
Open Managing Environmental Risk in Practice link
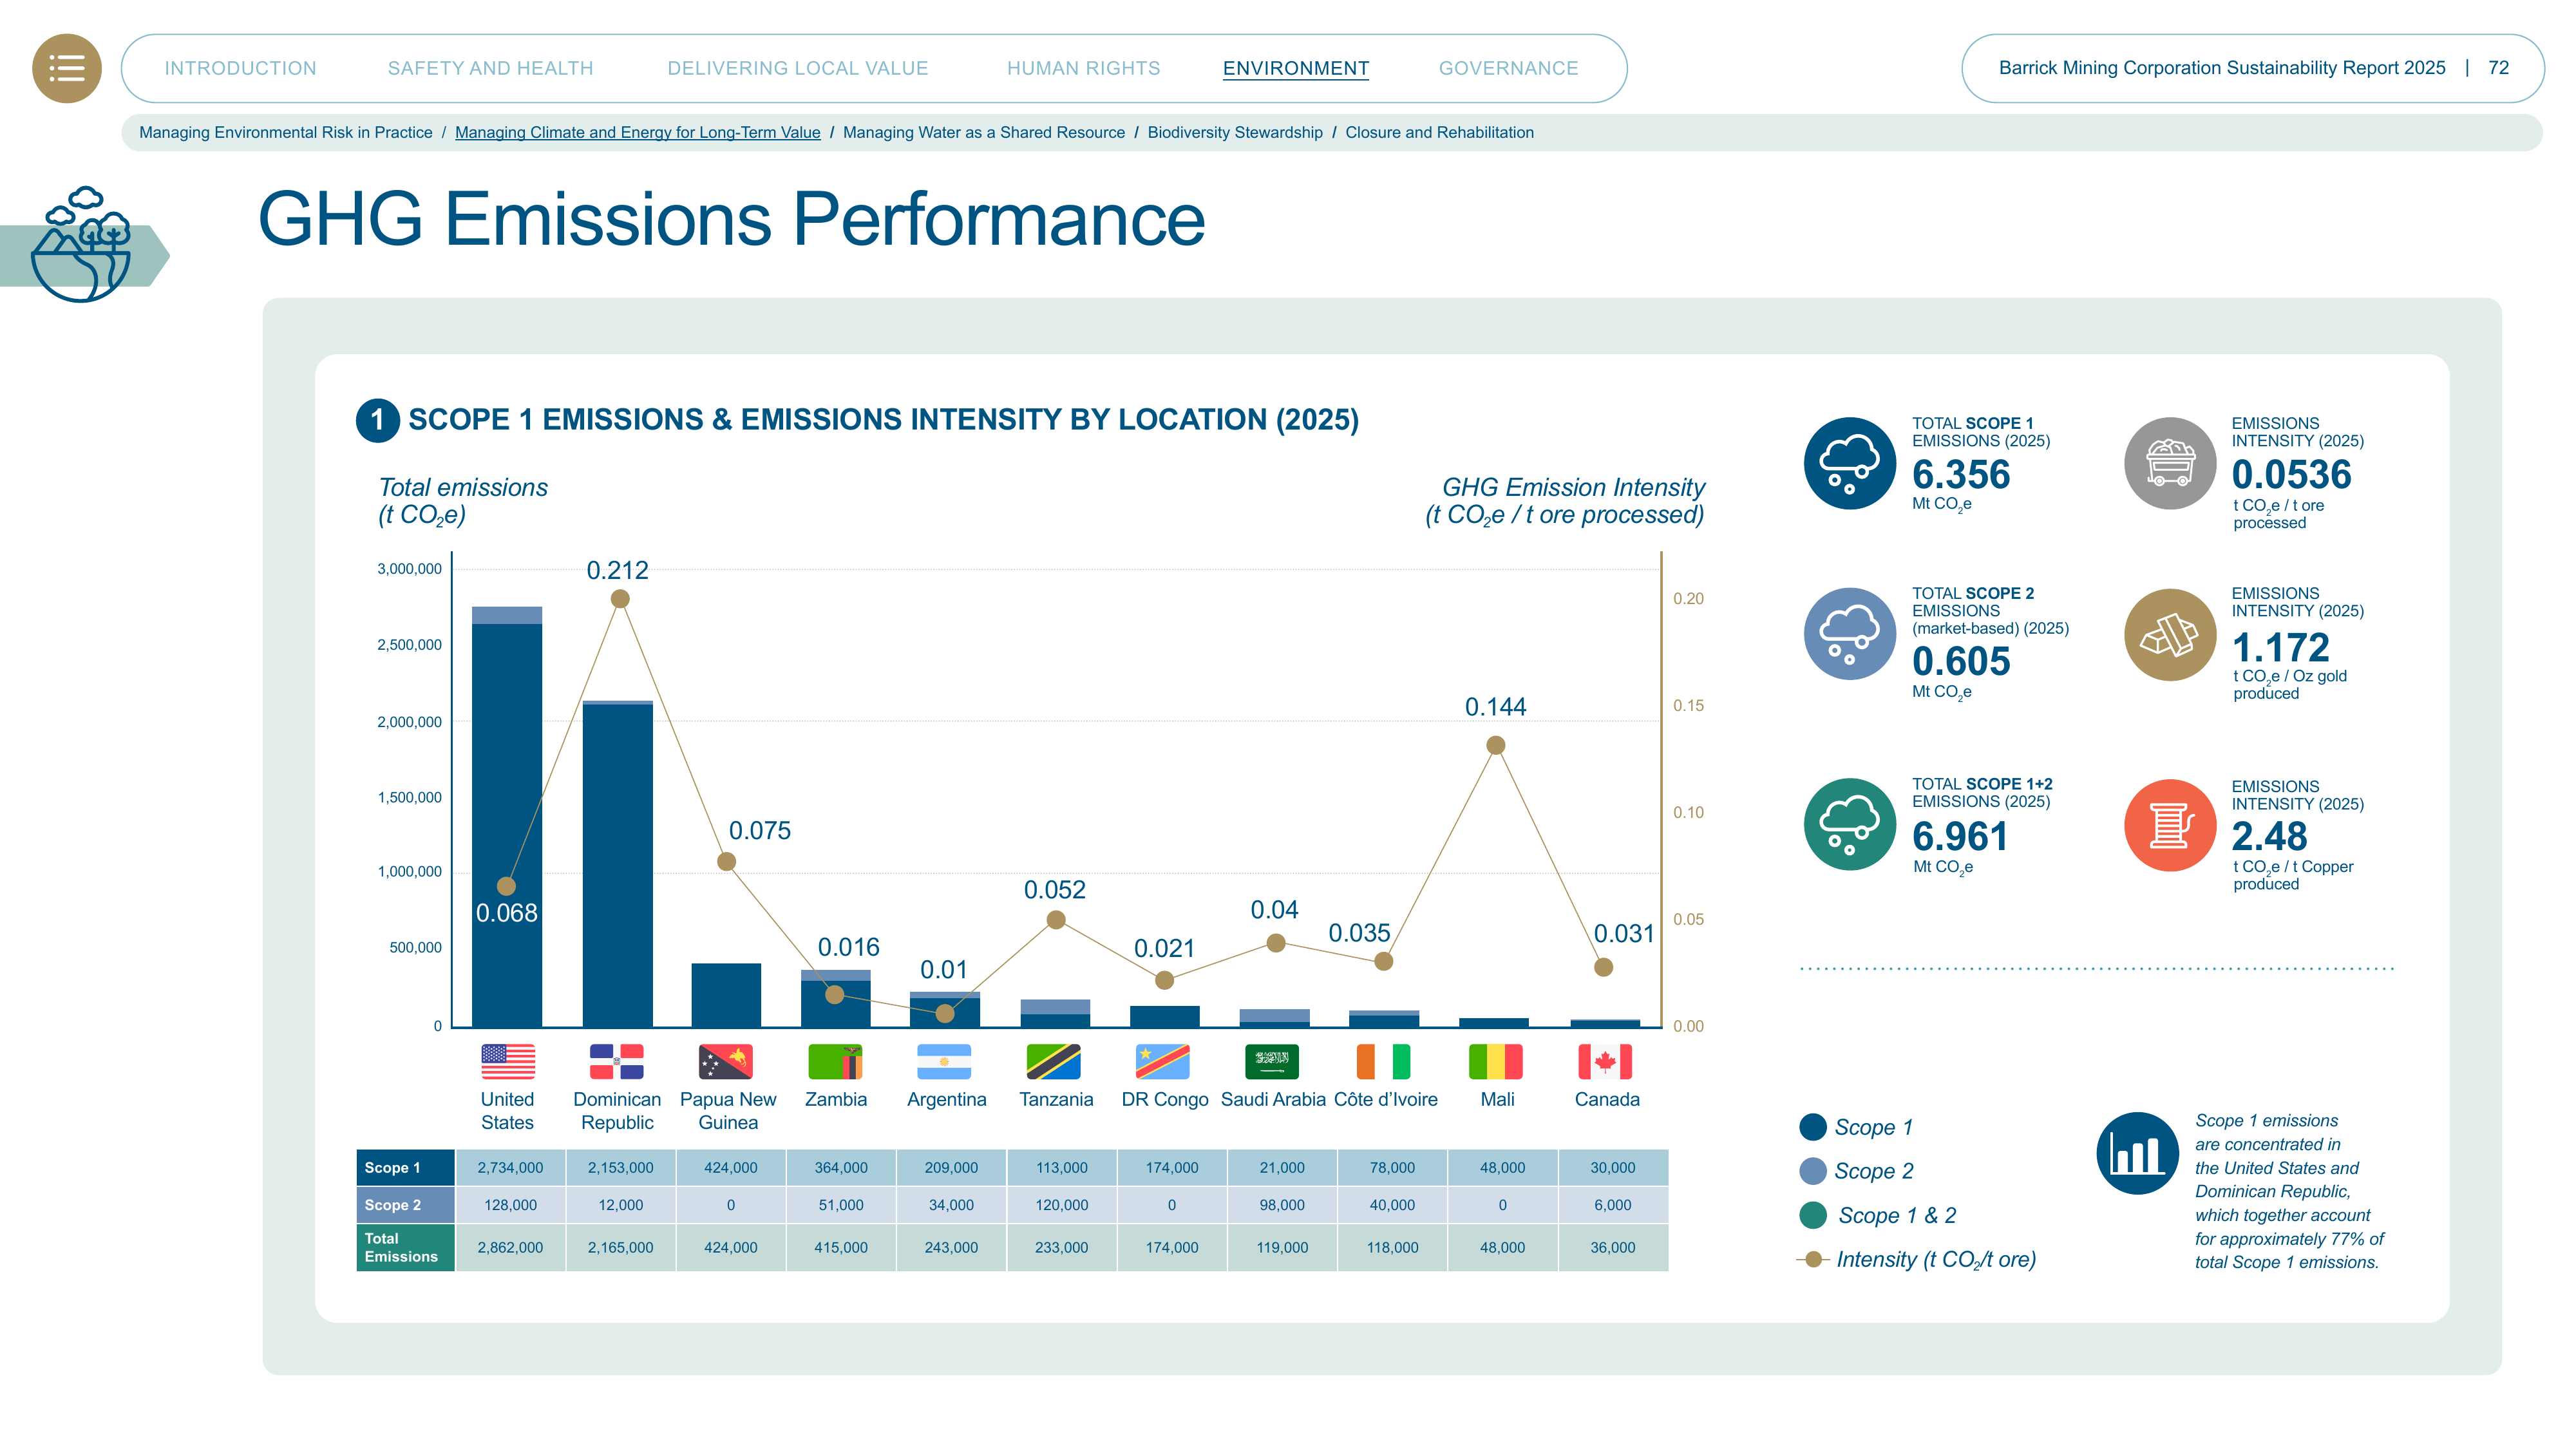click(286, 132)
